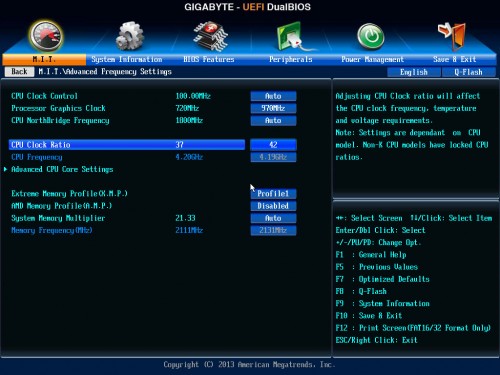This screenshot has height=375, width=500.
Task: Select the highlighted CPU Clock Ratio row
Action: coord(127,145)
